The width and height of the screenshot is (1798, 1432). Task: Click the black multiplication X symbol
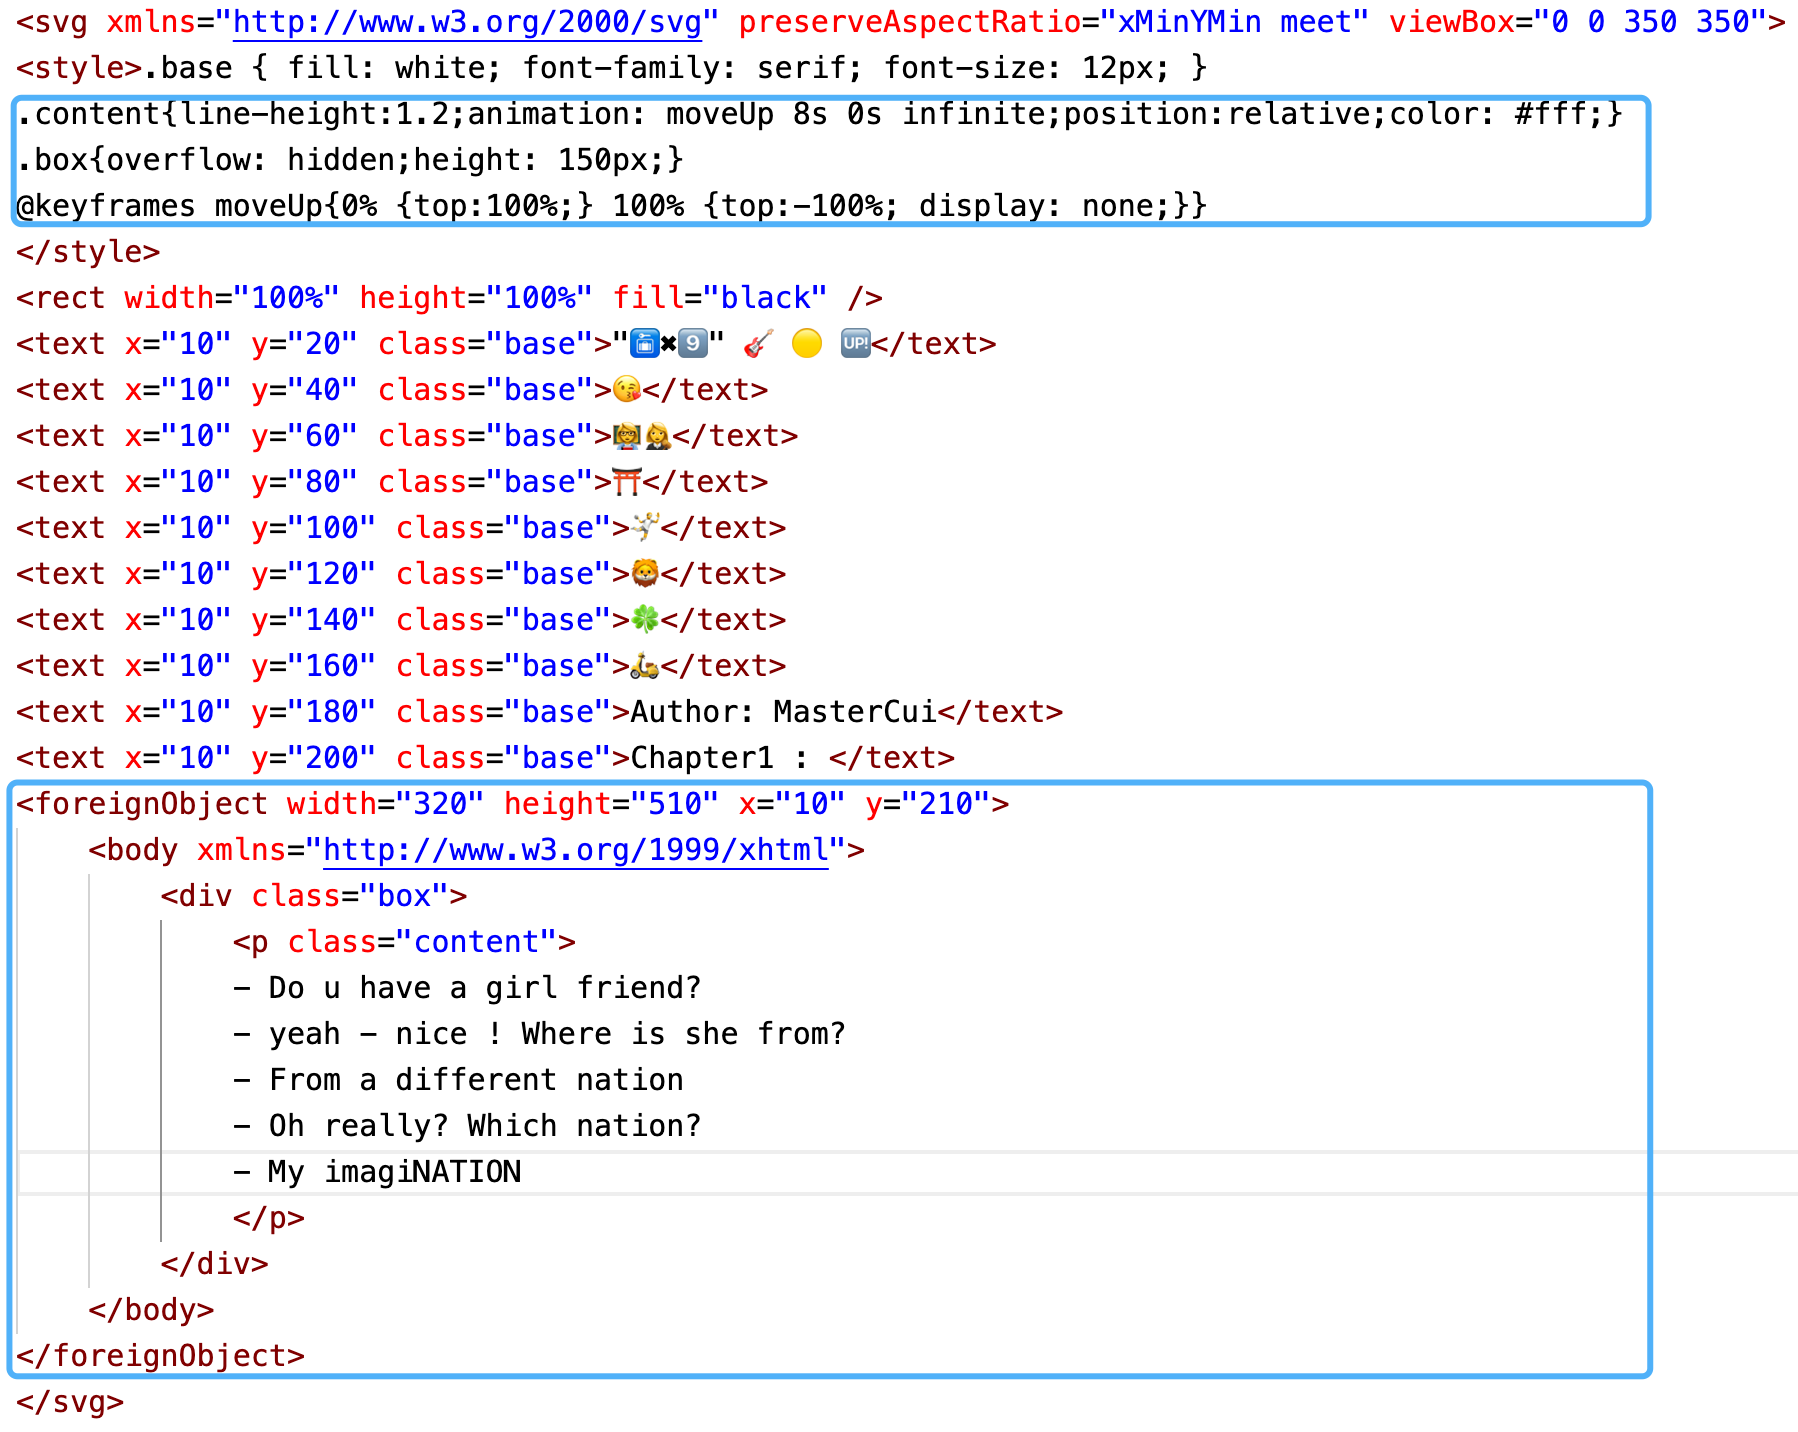click(x=668, y=346)
